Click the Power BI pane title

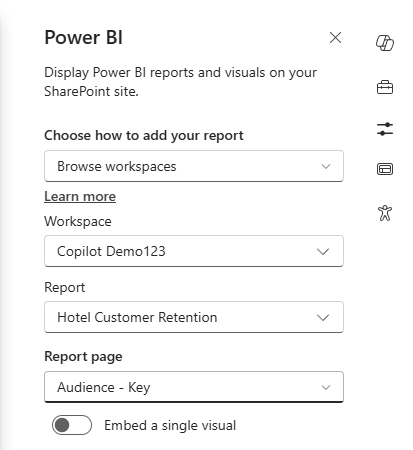tap(84, 37)
